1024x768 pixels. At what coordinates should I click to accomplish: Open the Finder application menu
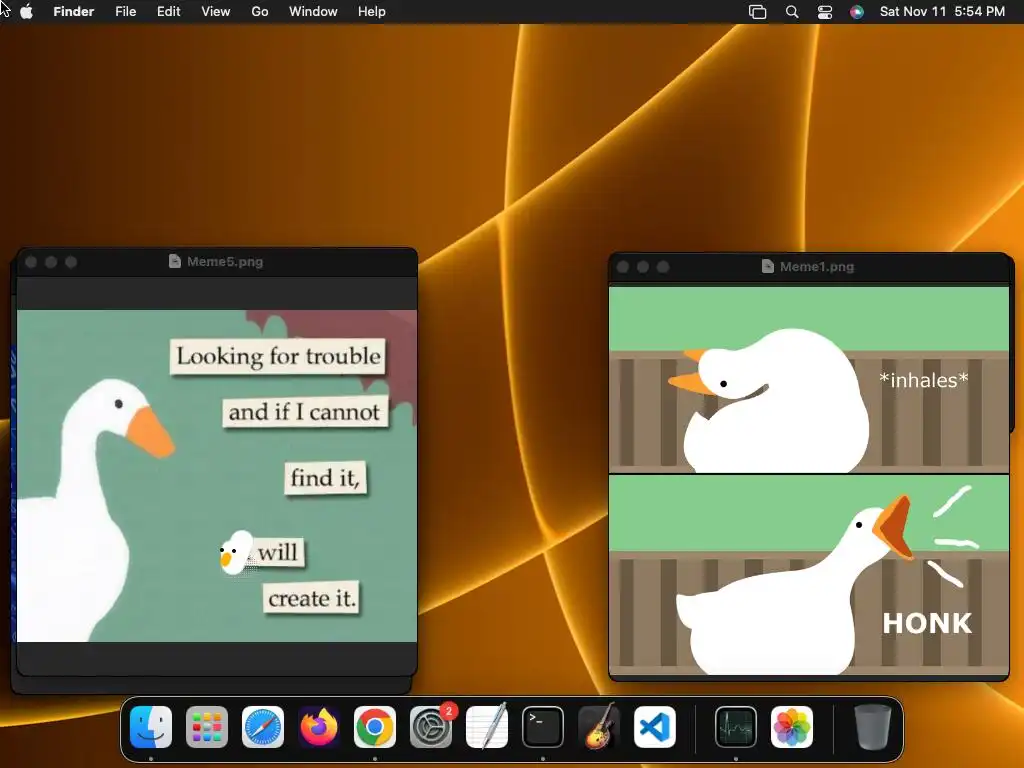pos(74,12)
